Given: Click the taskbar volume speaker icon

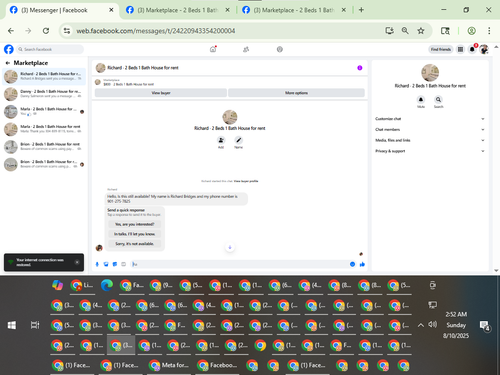Looking at the screenshot, I should tap(433, 324).
